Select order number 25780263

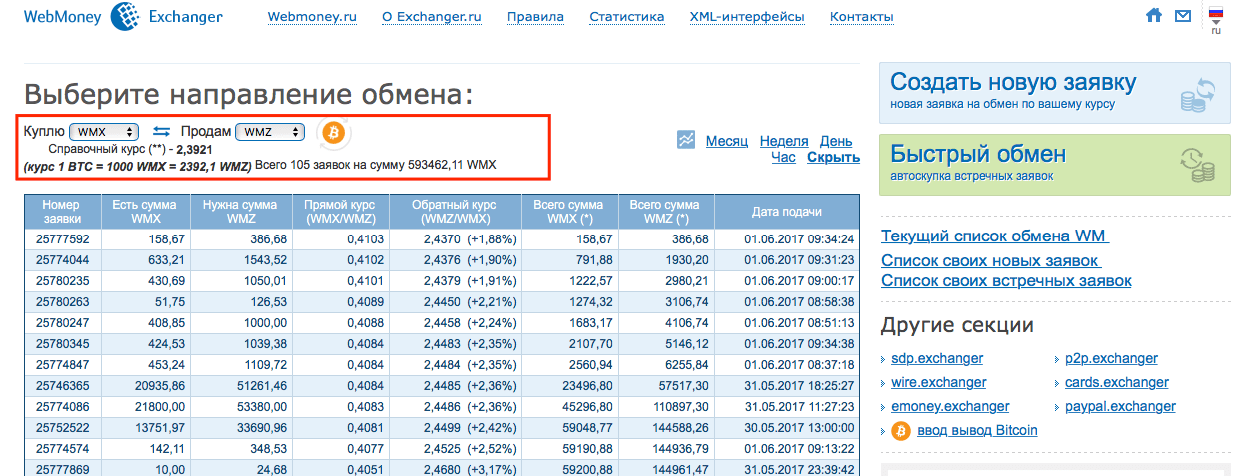point(62,301)
